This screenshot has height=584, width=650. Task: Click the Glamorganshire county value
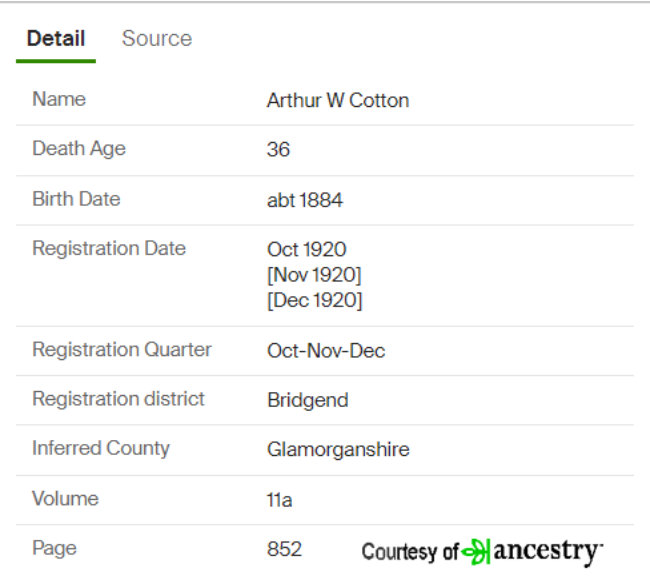pos(338,450)
